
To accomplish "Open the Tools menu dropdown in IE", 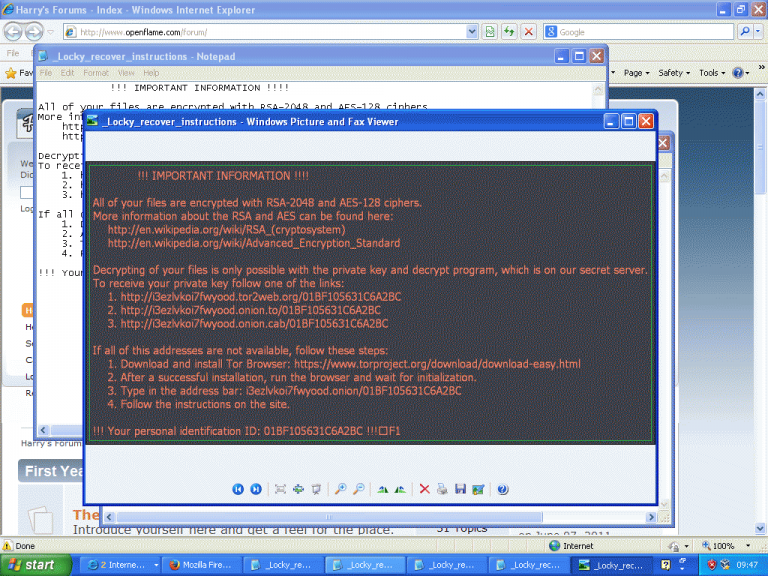I will coord(712,73).
